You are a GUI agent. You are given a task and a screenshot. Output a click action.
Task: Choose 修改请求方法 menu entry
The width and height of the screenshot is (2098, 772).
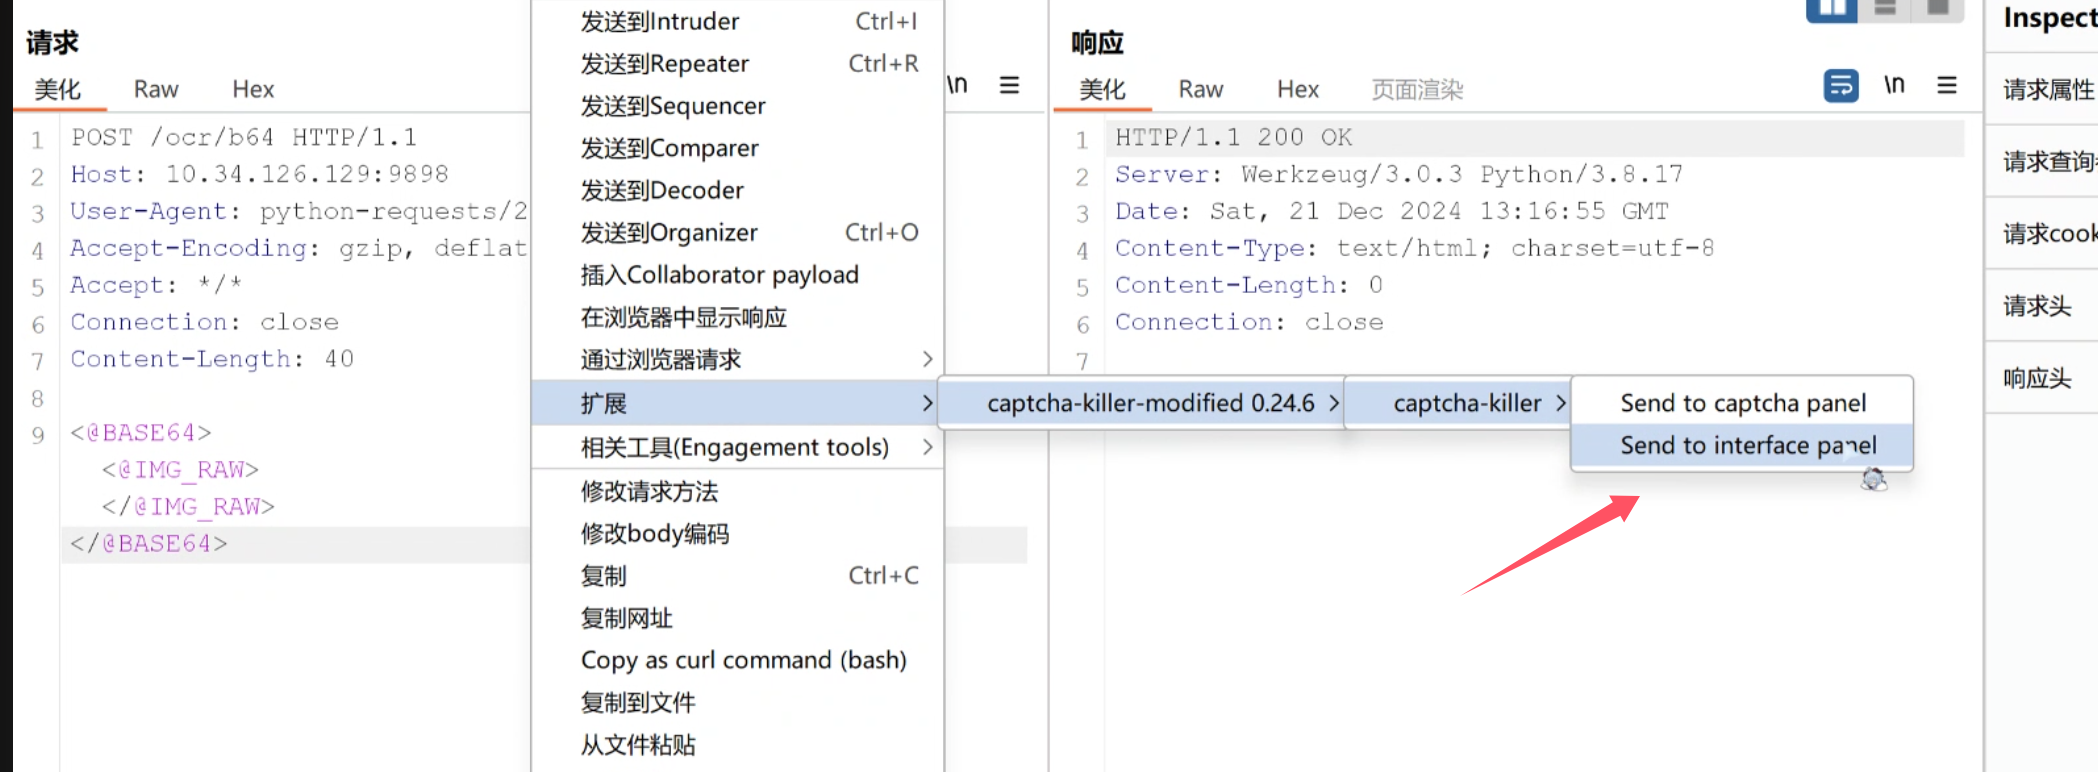(738, 491)
